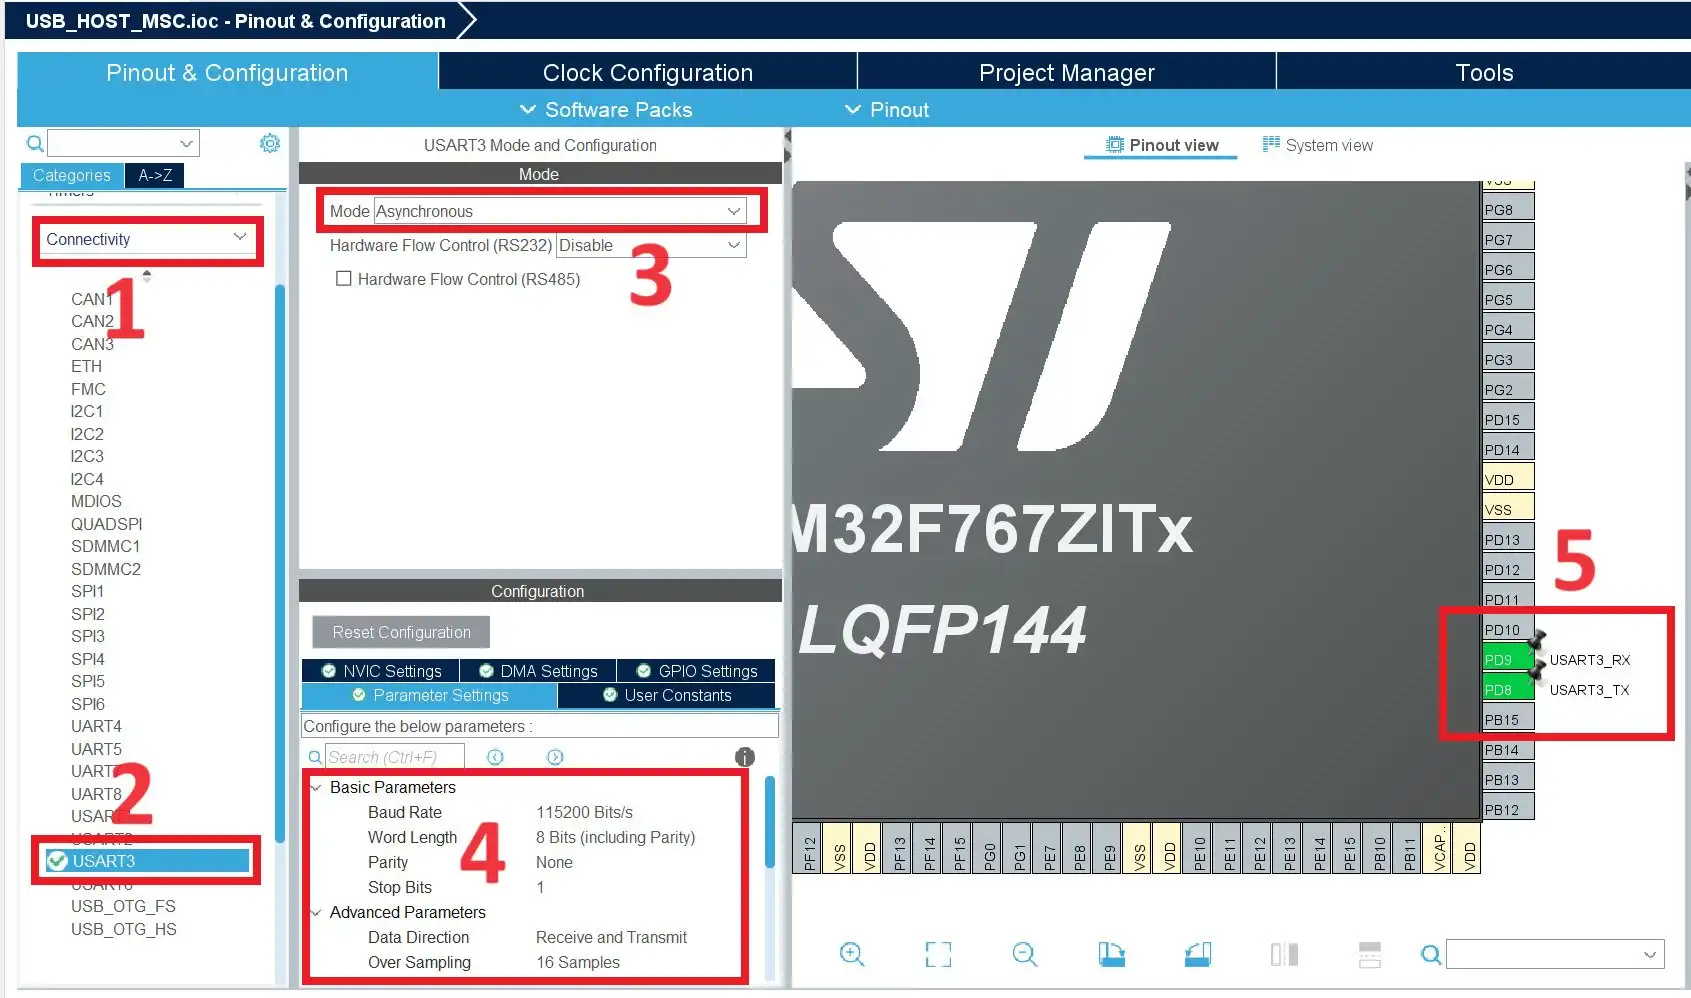1691x998 pixels.
Task: Click the parameter search magnifier icon
Action: [315, 757]
